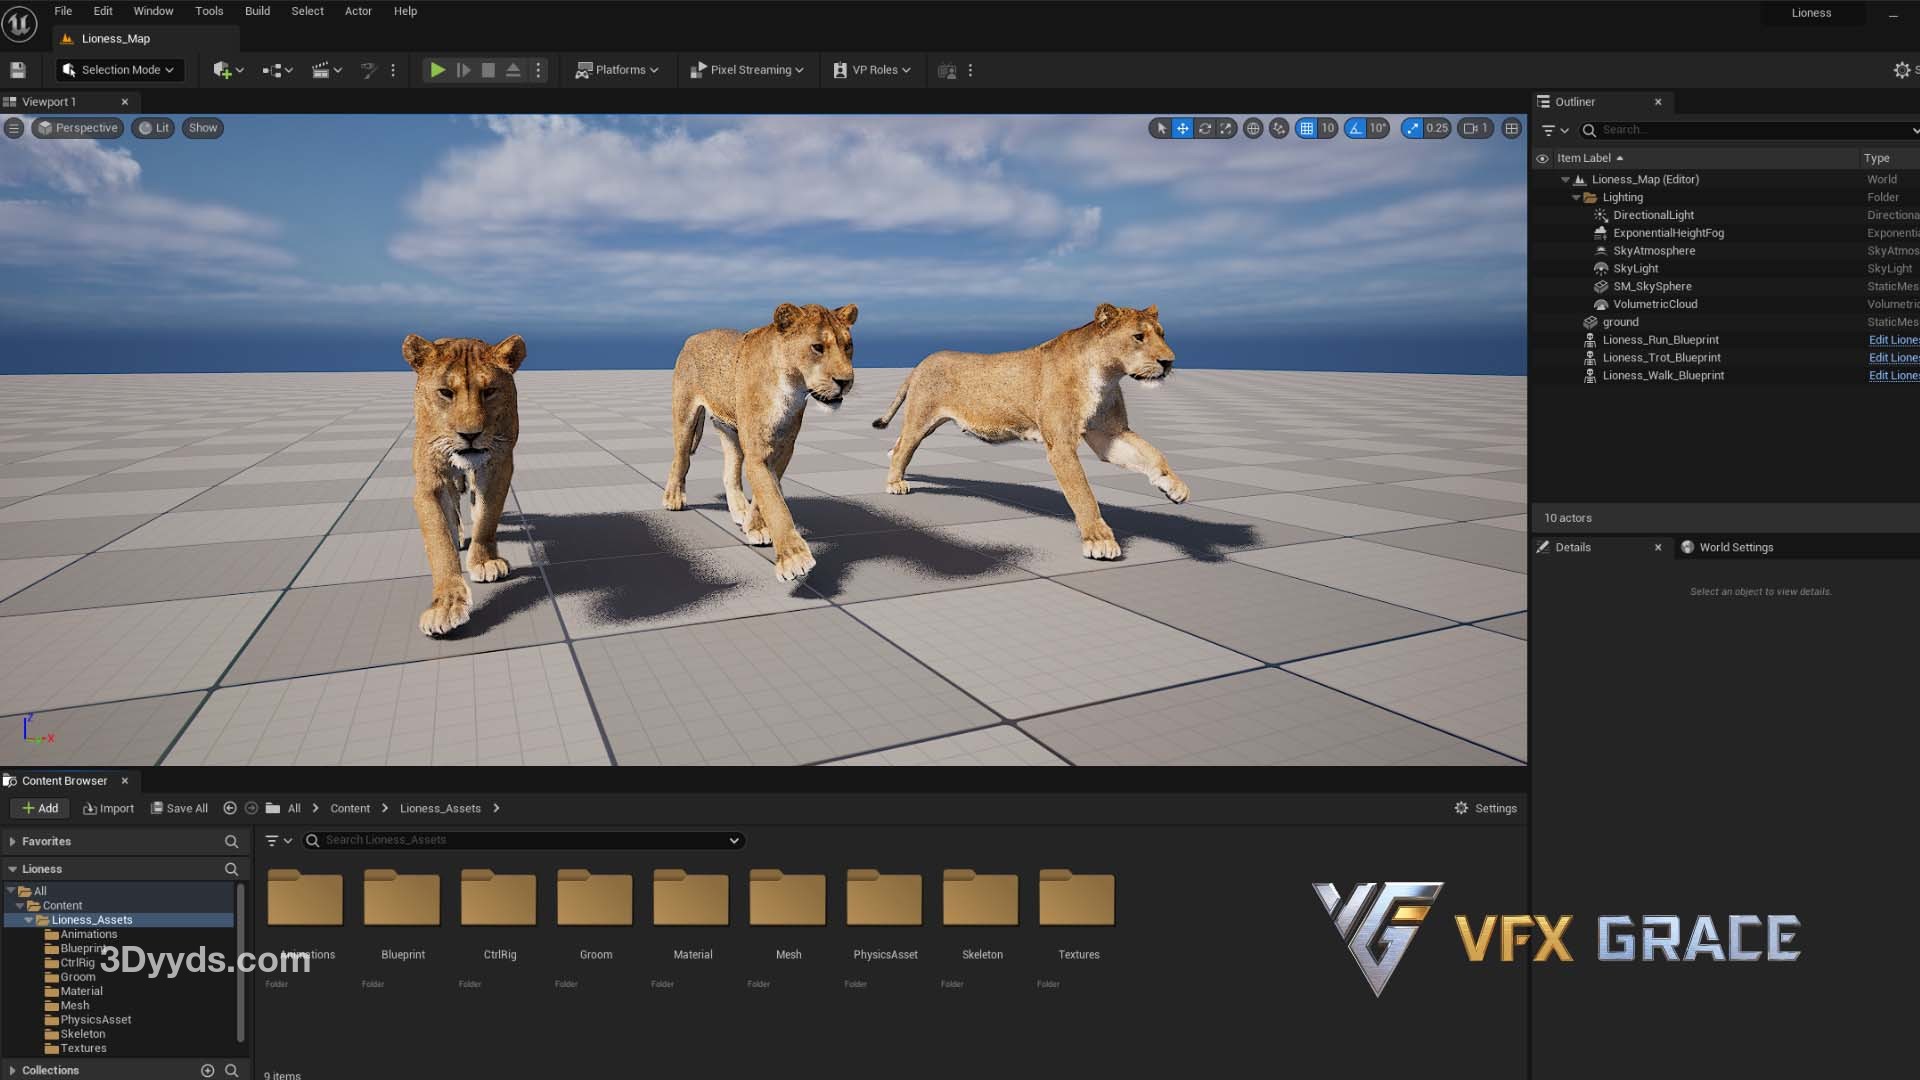Switch to the World Settings tab

(x=1735, y=547)
